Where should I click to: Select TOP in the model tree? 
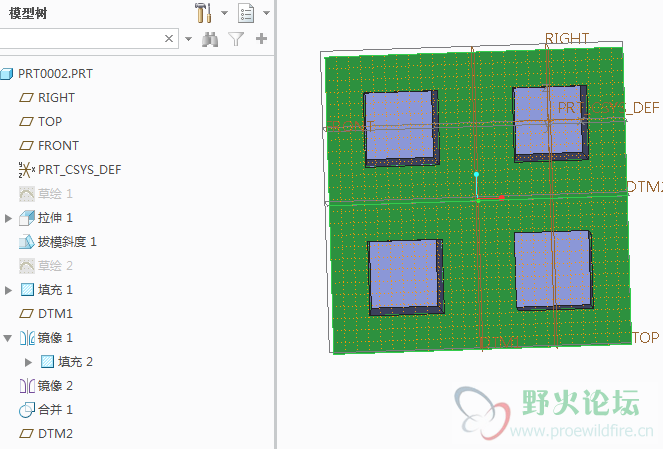[x=50, y=122]
